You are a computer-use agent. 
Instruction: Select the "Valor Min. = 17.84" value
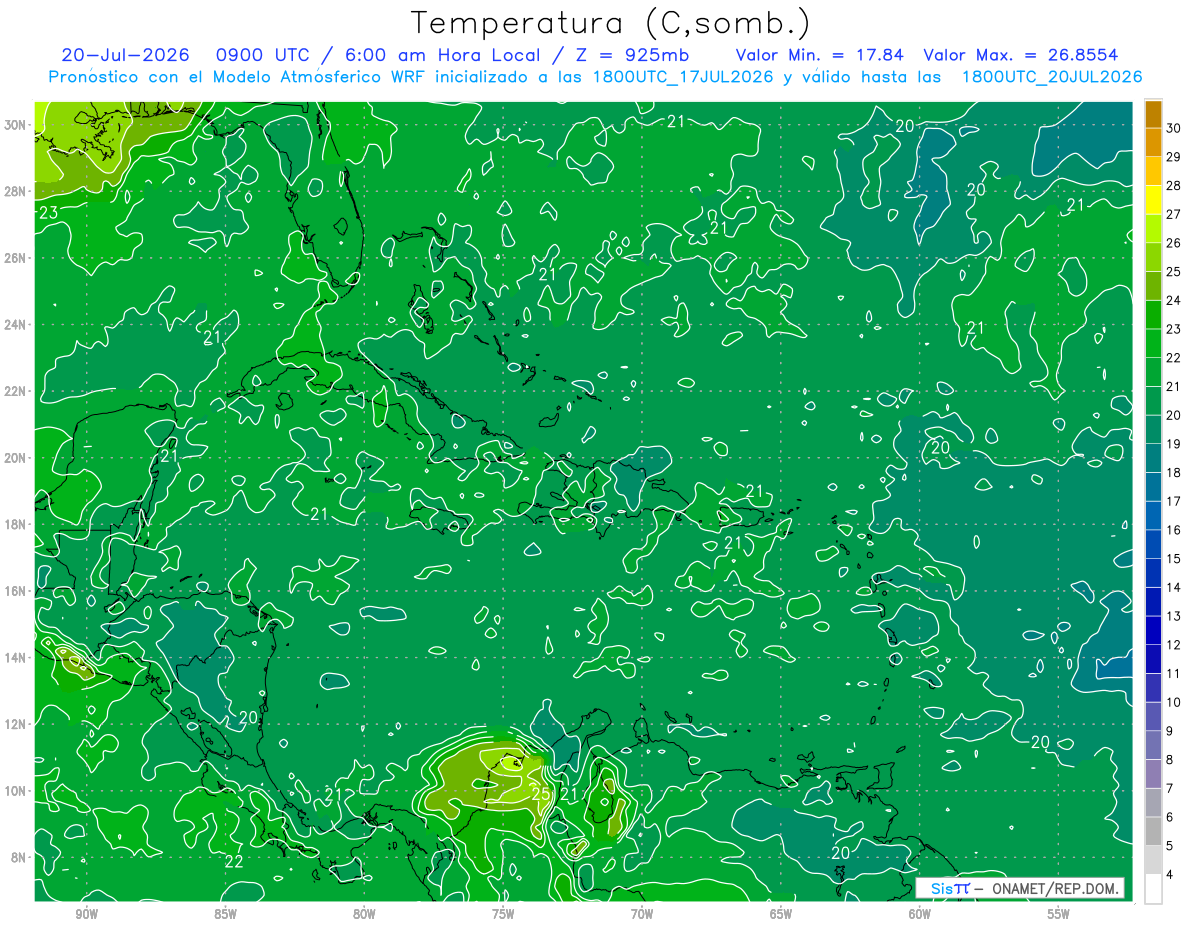pyautogui.click(x=819, y=55)
